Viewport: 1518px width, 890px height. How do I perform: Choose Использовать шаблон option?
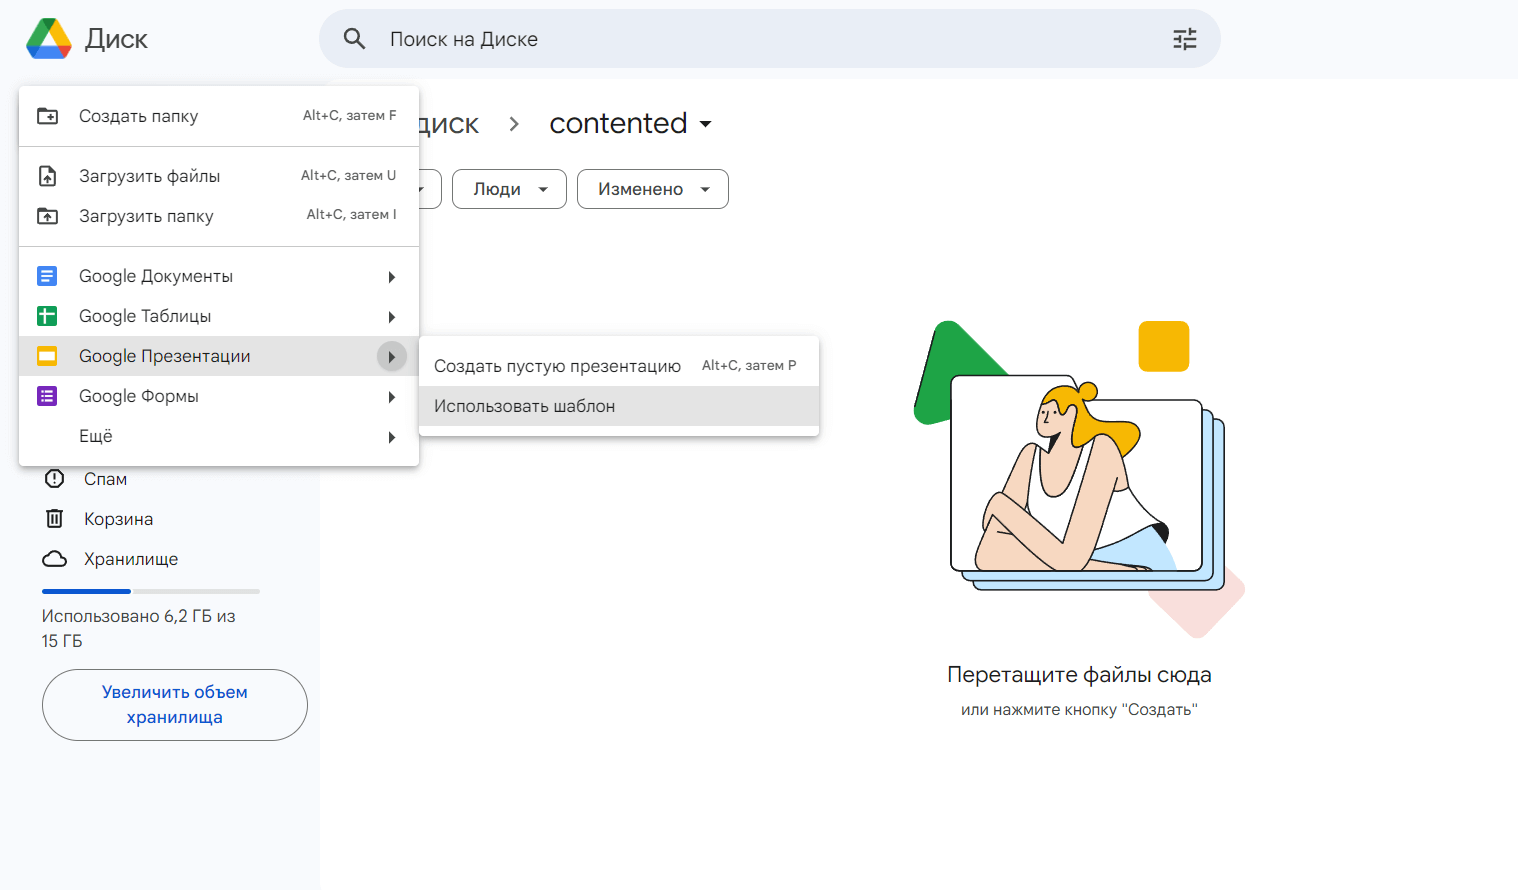coord(619,406)
